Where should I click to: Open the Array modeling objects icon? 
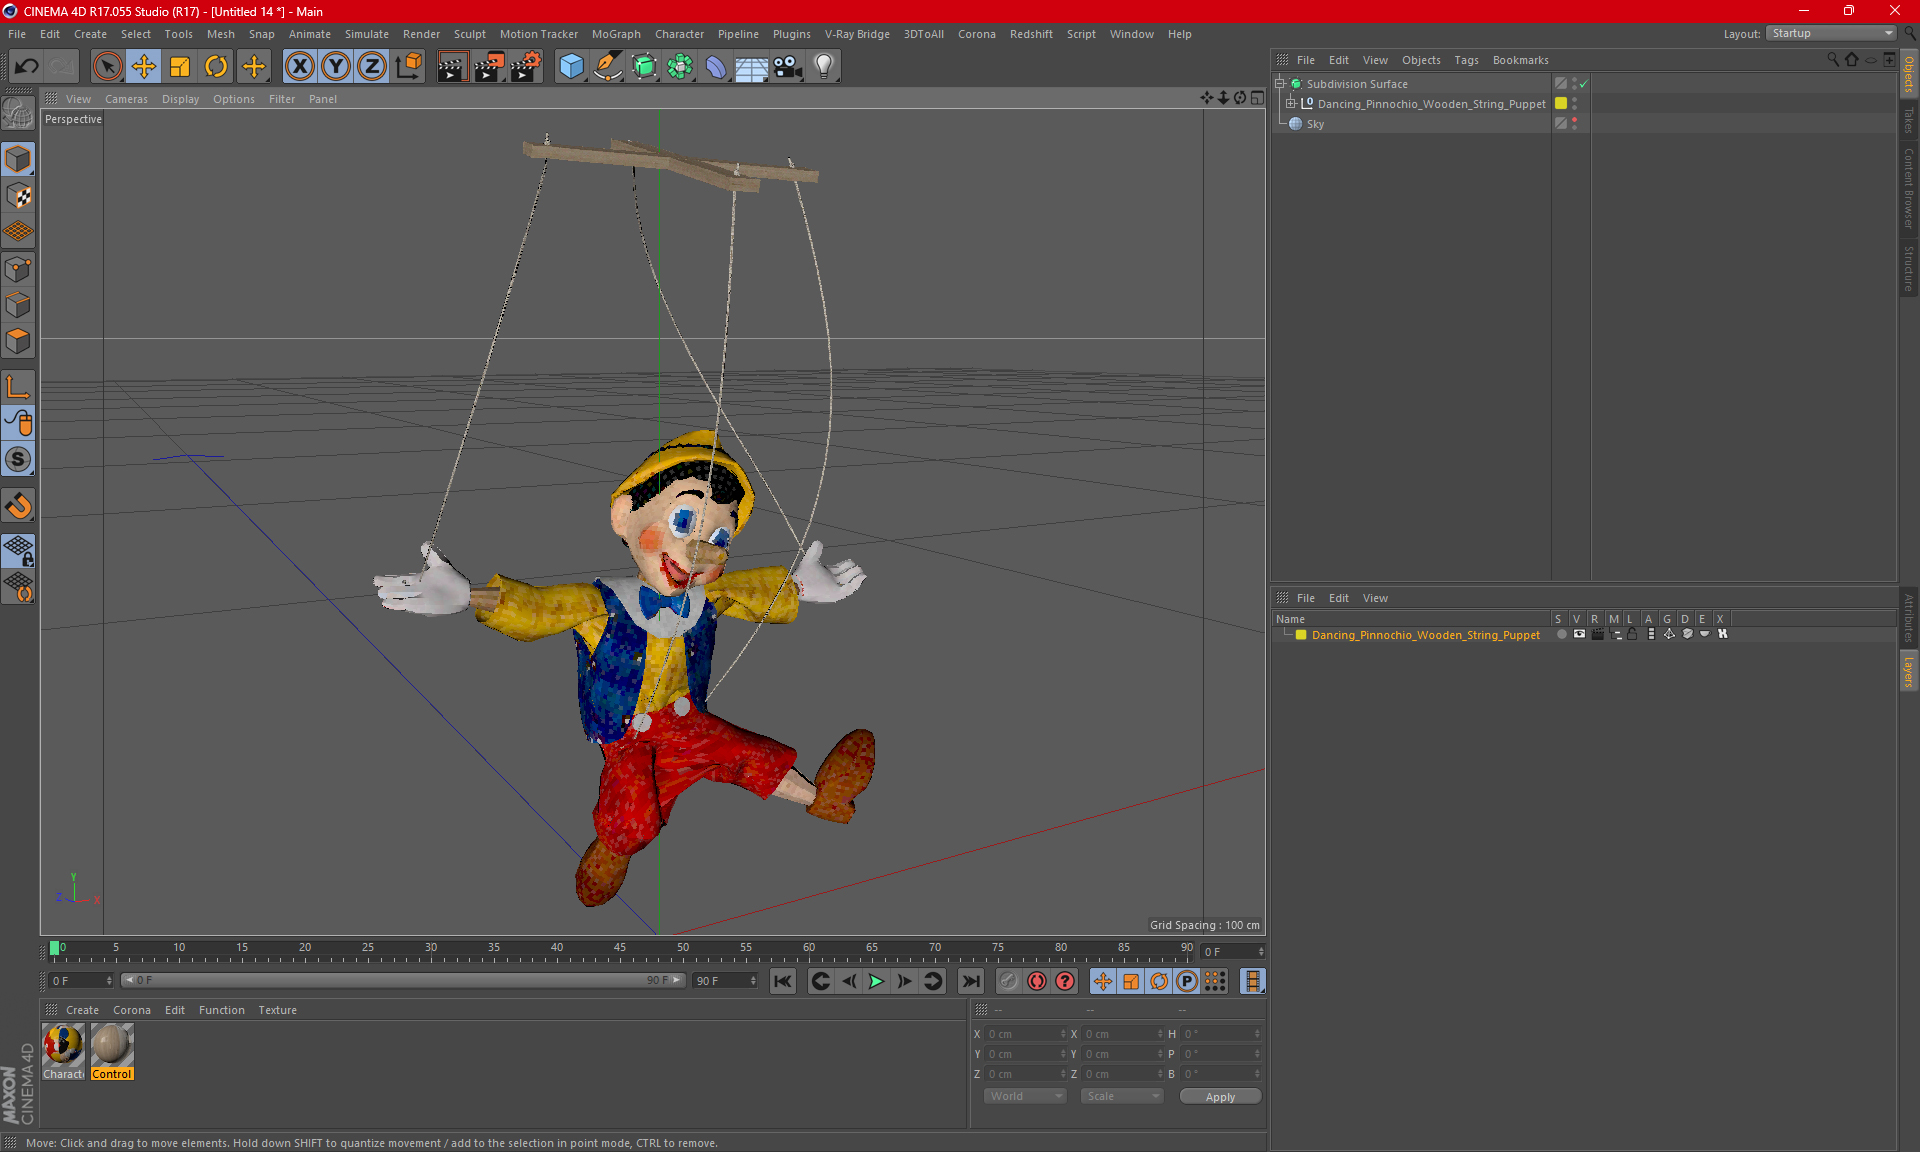point(680,67)
